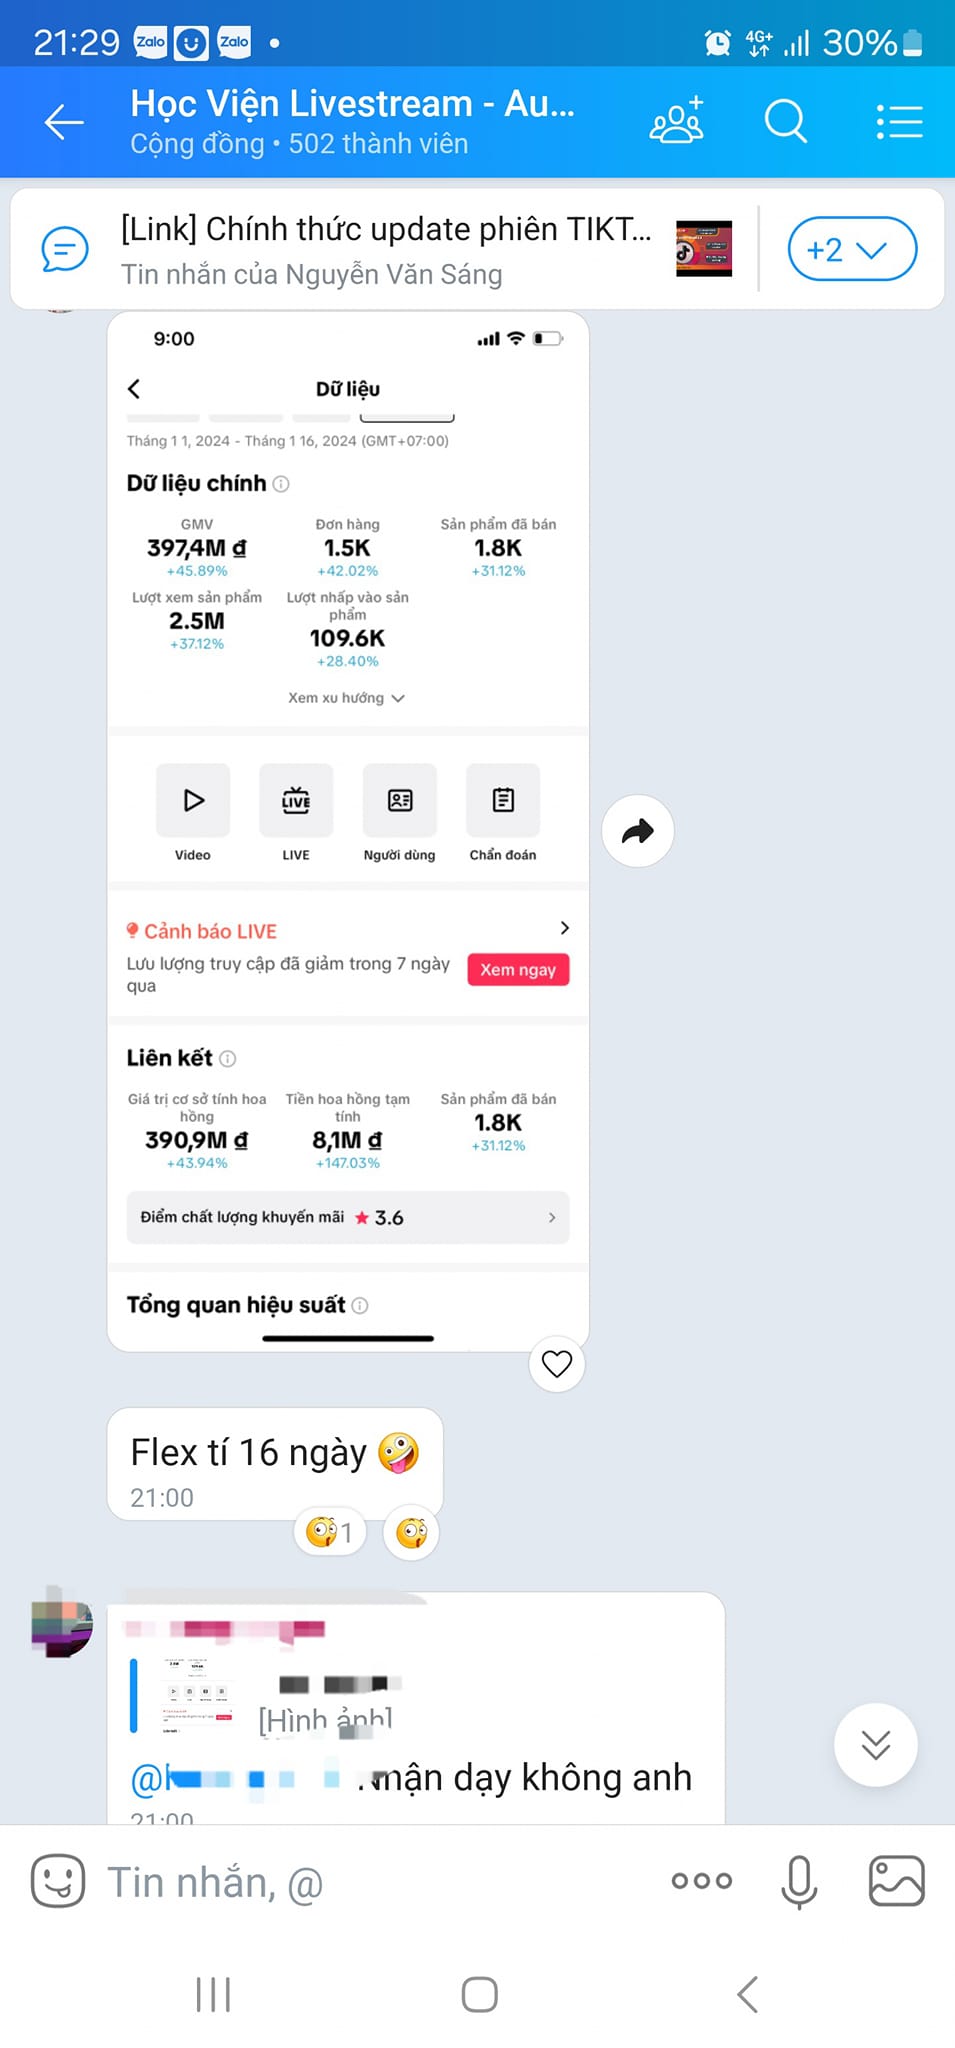Open the sticker emoji picker

click(x=58, y=1881)
